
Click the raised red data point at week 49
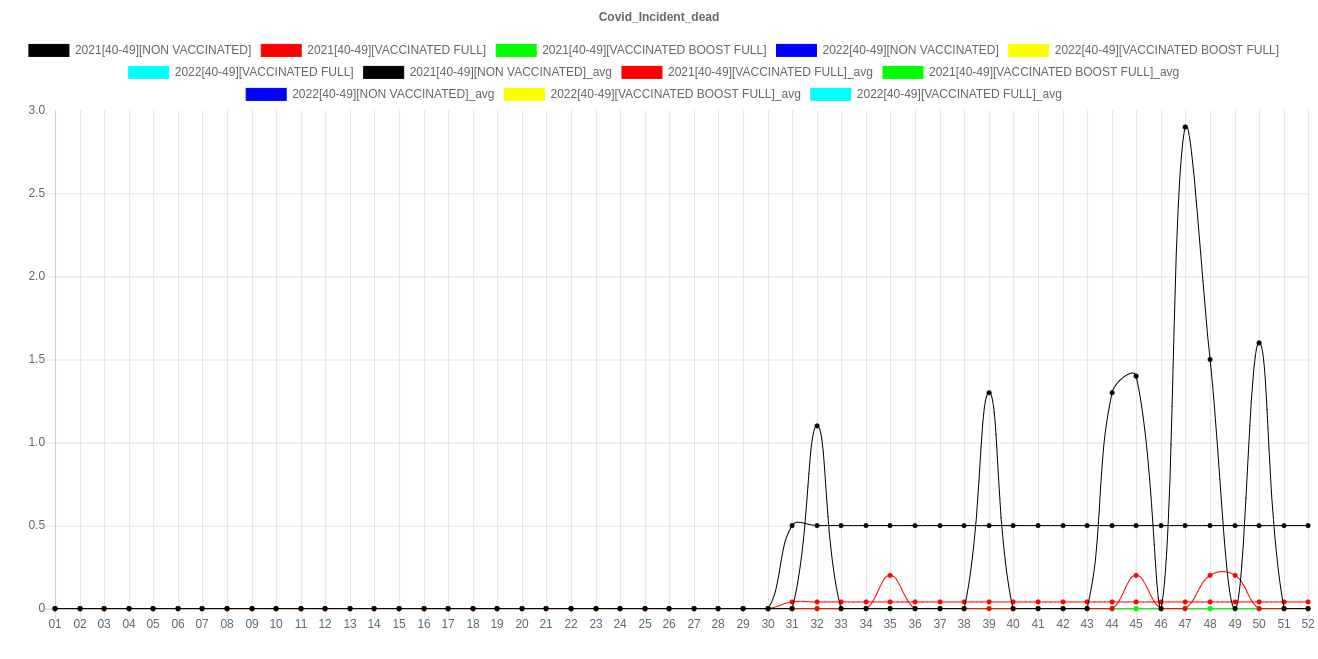pyautogui.click(x=1235, y=575)
